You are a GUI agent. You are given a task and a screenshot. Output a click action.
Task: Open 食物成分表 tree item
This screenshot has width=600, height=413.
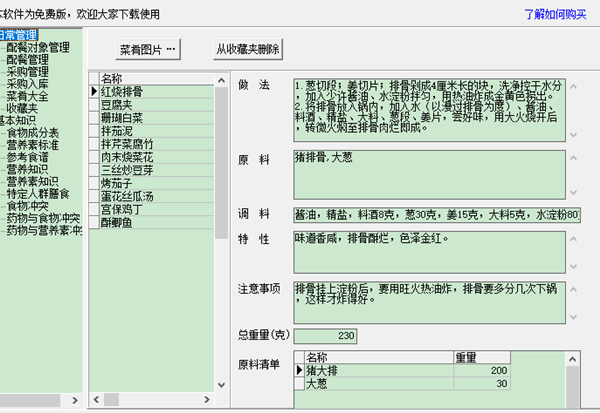click(x=33, y=133)
